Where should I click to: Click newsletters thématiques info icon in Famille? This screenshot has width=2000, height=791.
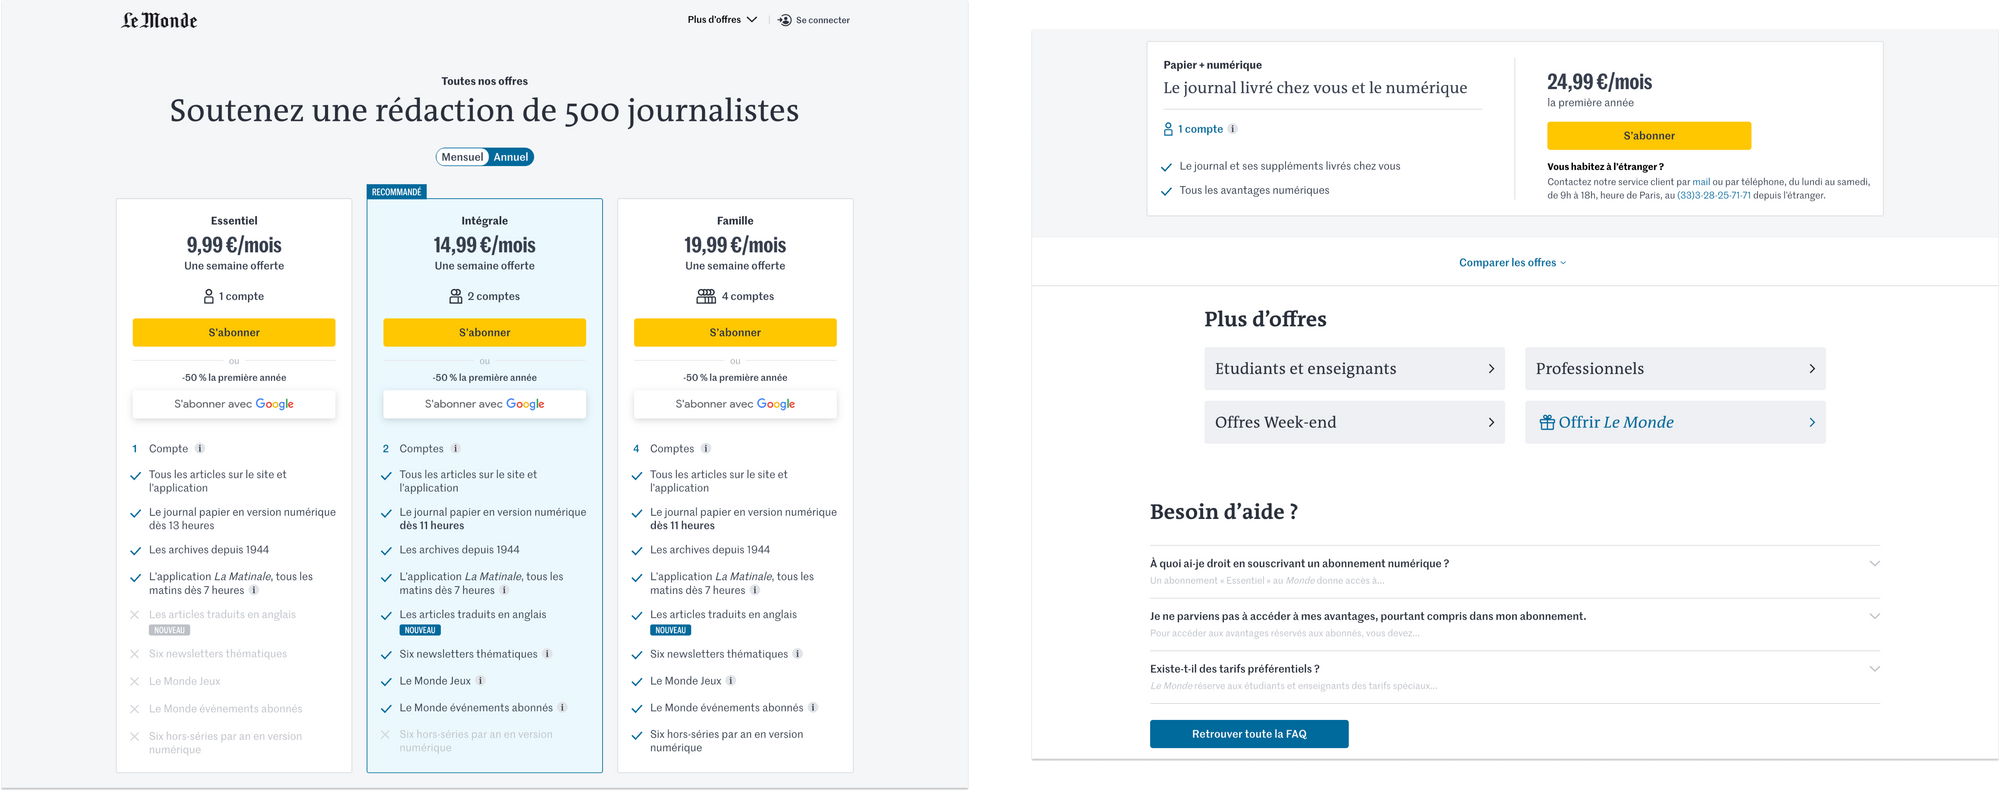797,654
